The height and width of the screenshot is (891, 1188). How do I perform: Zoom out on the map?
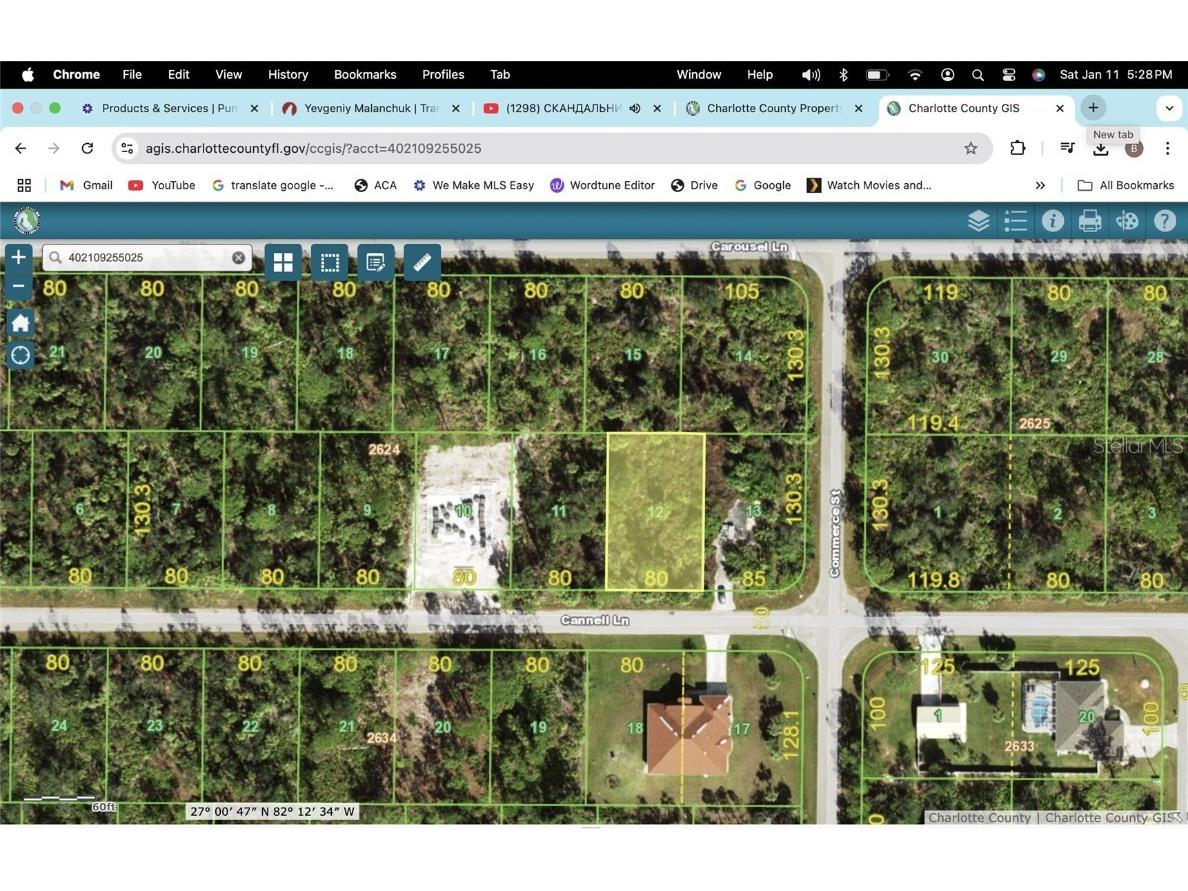18,286
